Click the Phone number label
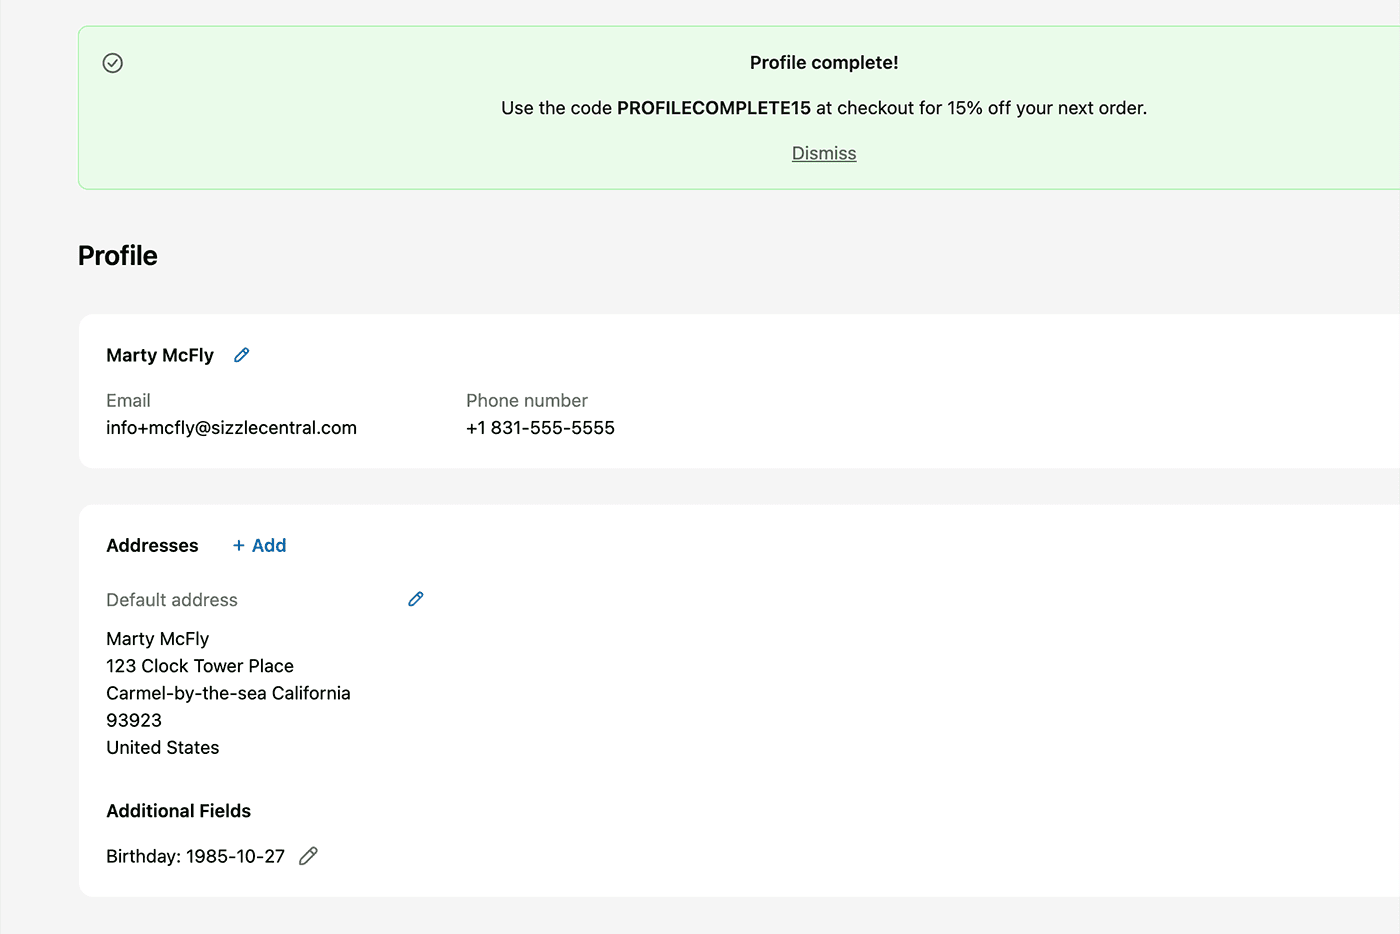This screenshot has height=934, width=1400. coord(527,400)
